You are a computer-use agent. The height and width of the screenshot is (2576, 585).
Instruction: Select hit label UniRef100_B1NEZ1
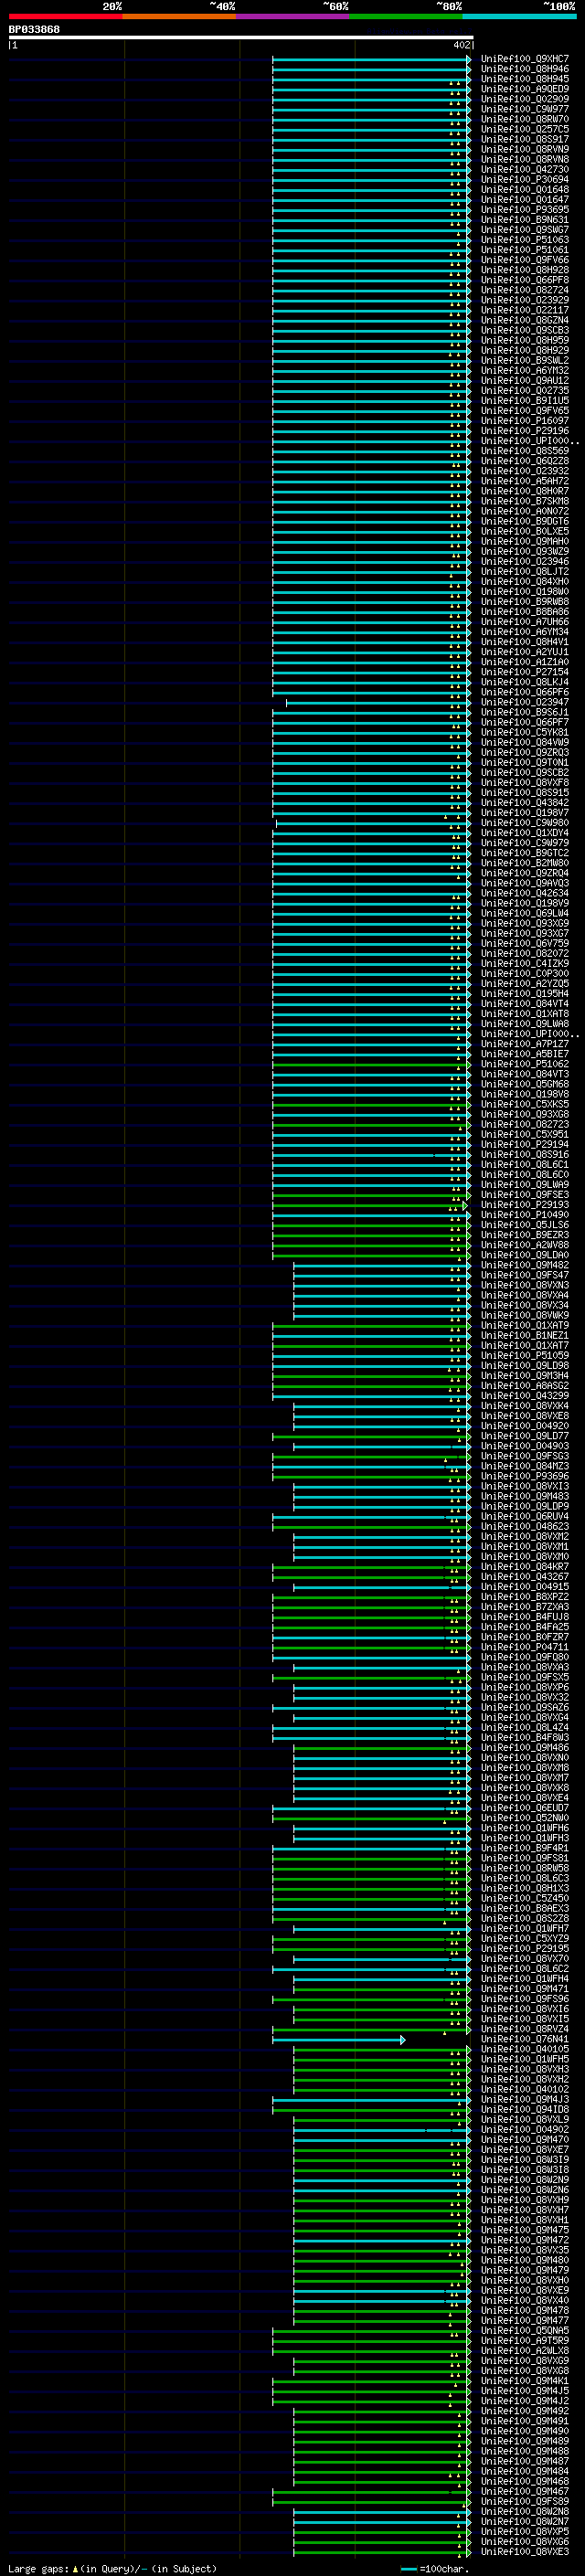(525, 1336)
